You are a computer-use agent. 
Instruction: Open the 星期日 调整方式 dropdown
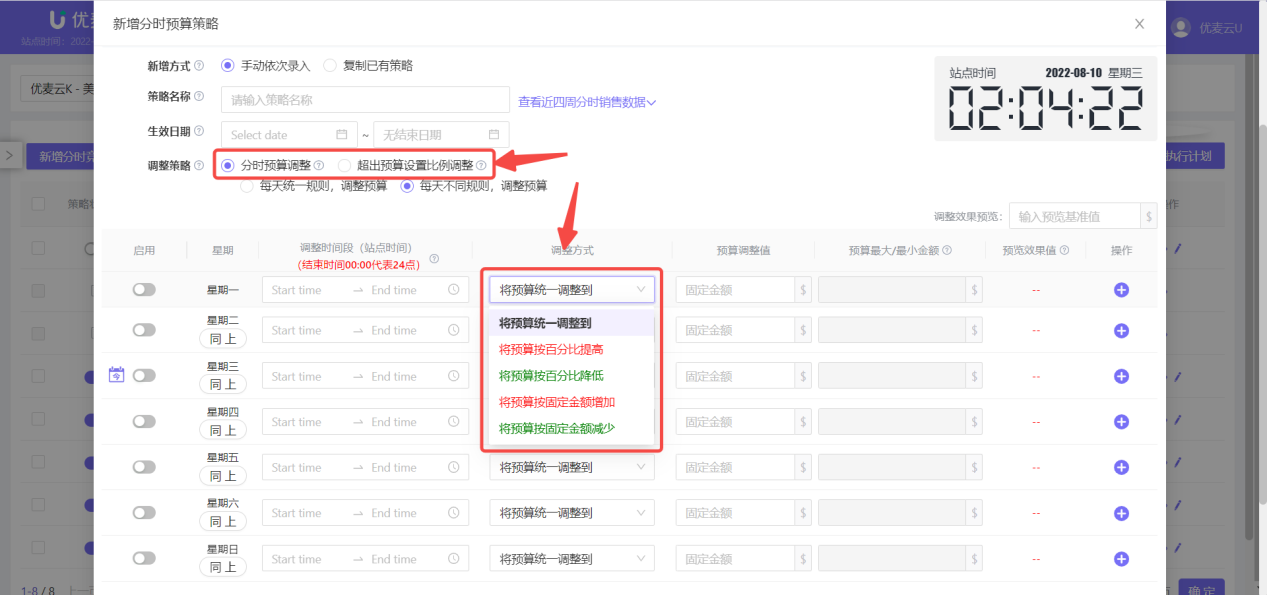[x=571, y=559]
